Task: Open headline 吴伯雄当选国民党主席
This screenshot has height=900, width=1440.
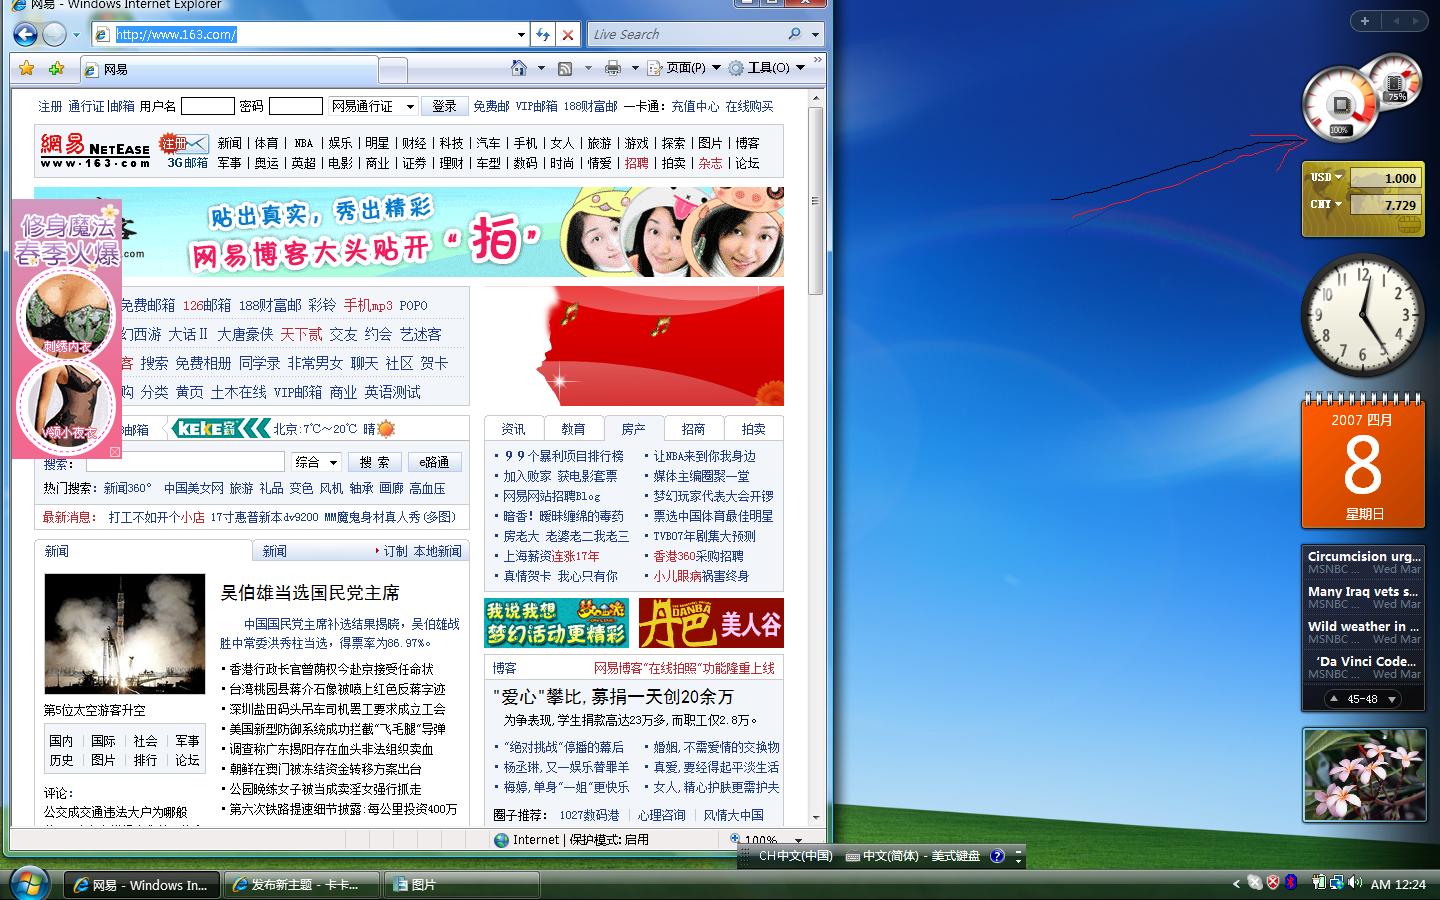Action: point(310,593)
